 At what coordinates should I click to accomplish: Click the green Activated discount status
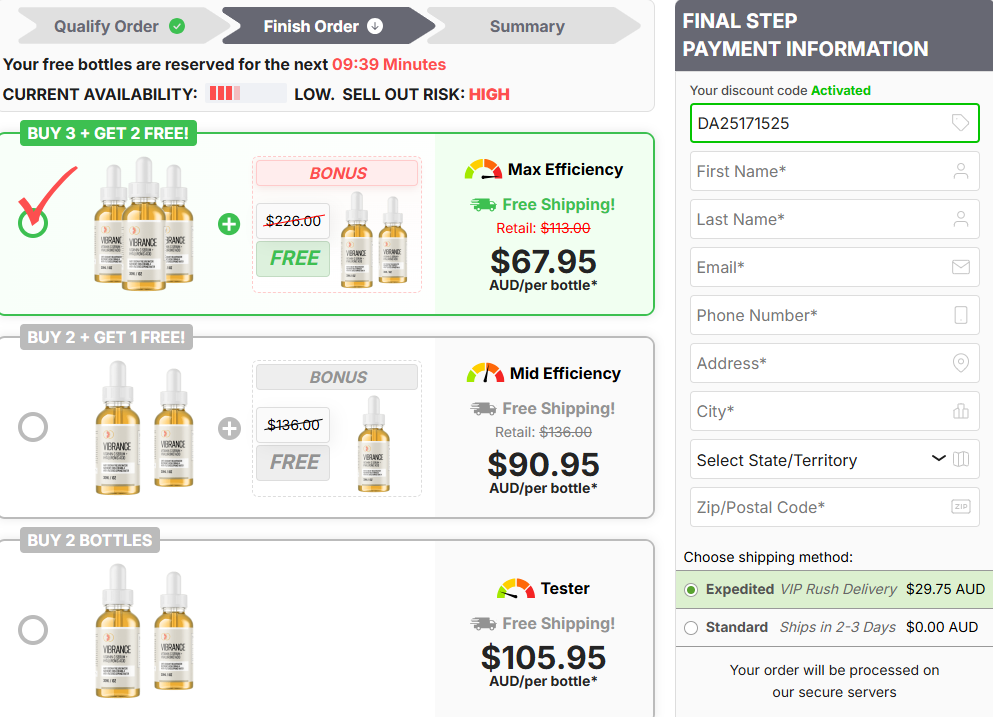(x=840, y=91)
